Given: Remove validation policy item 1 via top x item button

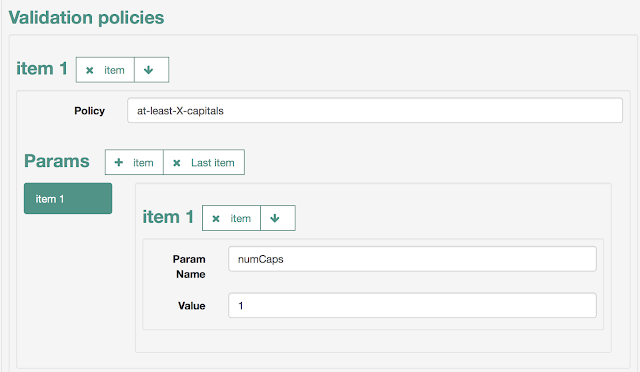Looking at the screenshot, I should pos(105,70).
